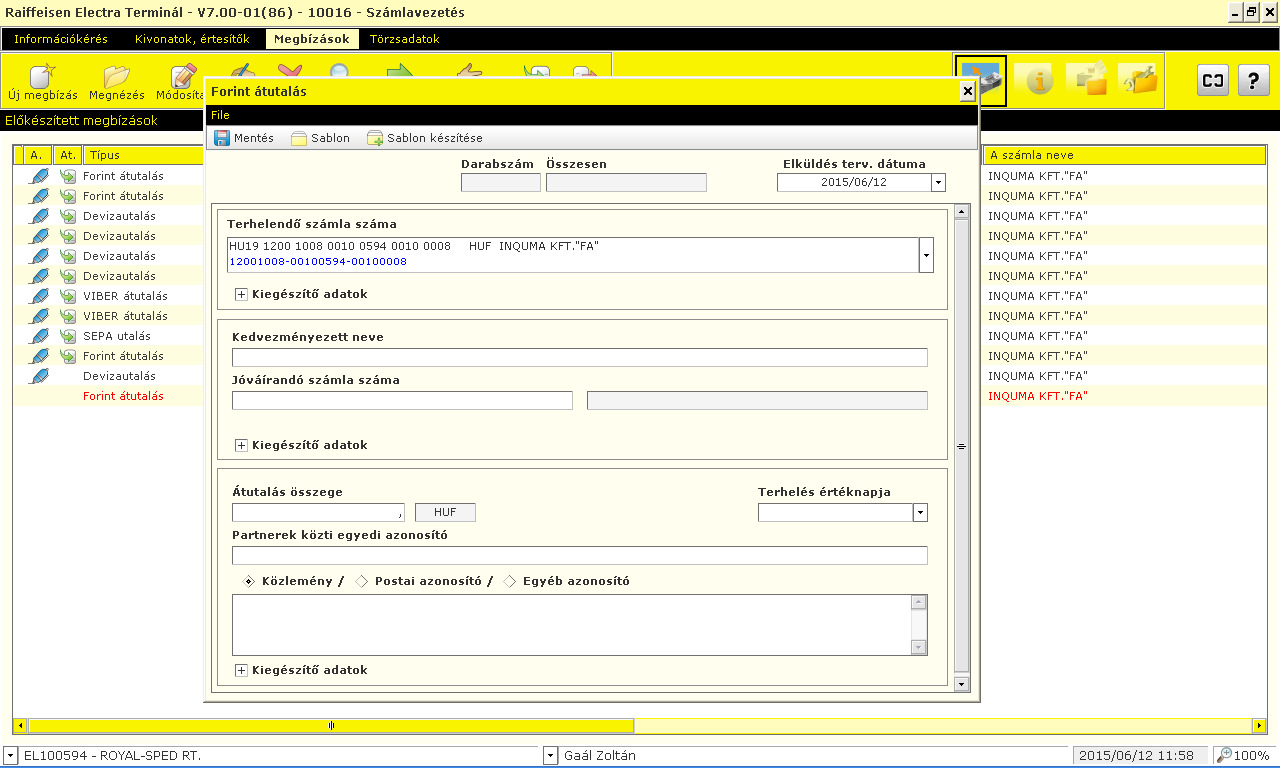Click the Jóváírandó számla száma input field
This screenshot has width=1280, height=768.
(x=402, y=401)
